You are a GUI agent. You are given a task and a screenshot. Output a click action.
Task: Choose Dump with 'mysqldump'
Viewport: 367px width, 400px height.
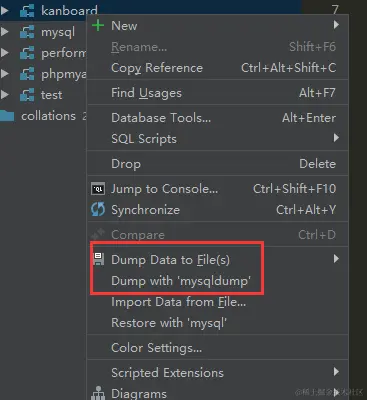coord(218,281)
